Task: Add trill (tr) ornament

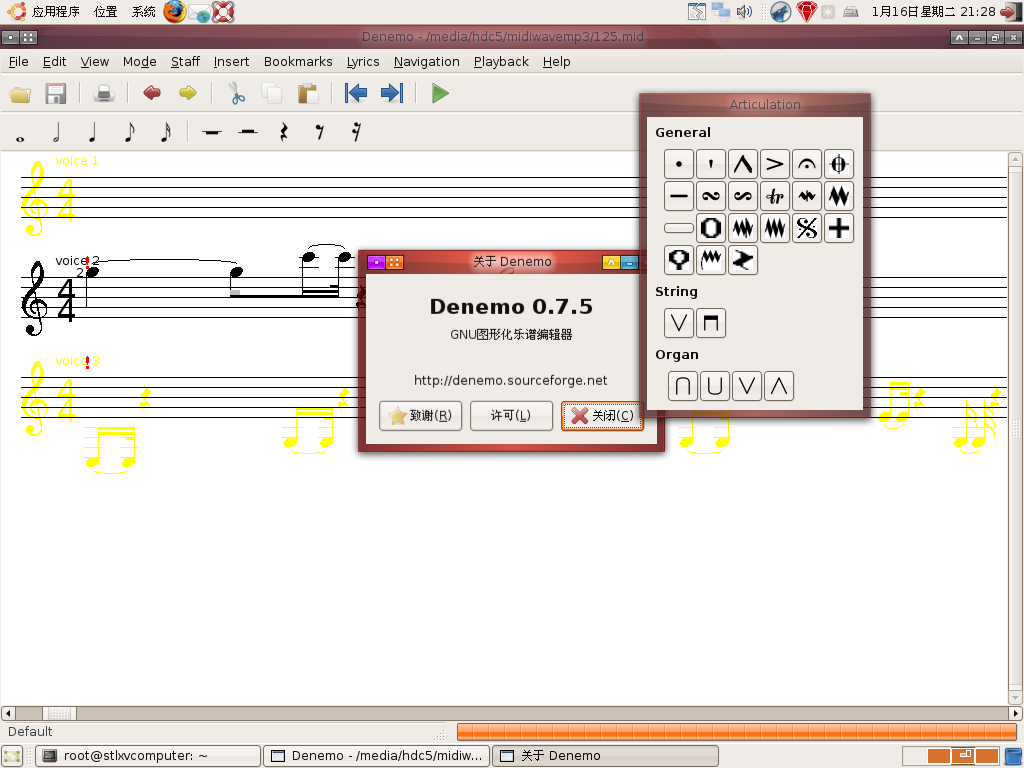Action: point(775,196)
